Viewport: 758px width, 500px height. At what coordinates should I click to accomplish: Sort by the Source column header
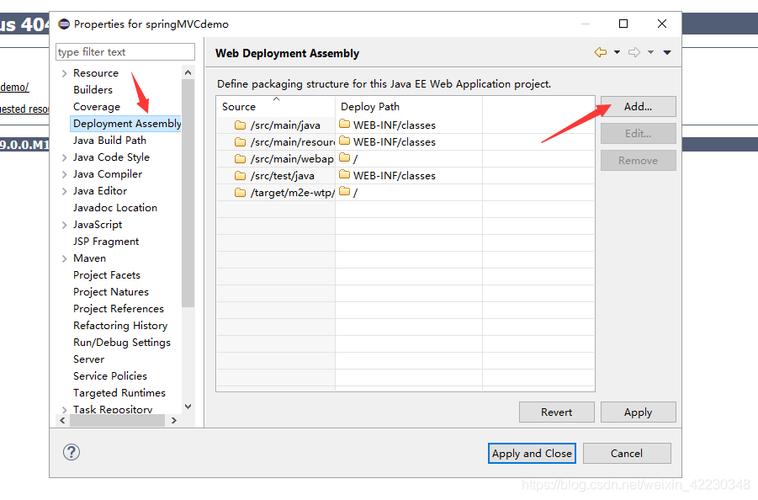276,106
